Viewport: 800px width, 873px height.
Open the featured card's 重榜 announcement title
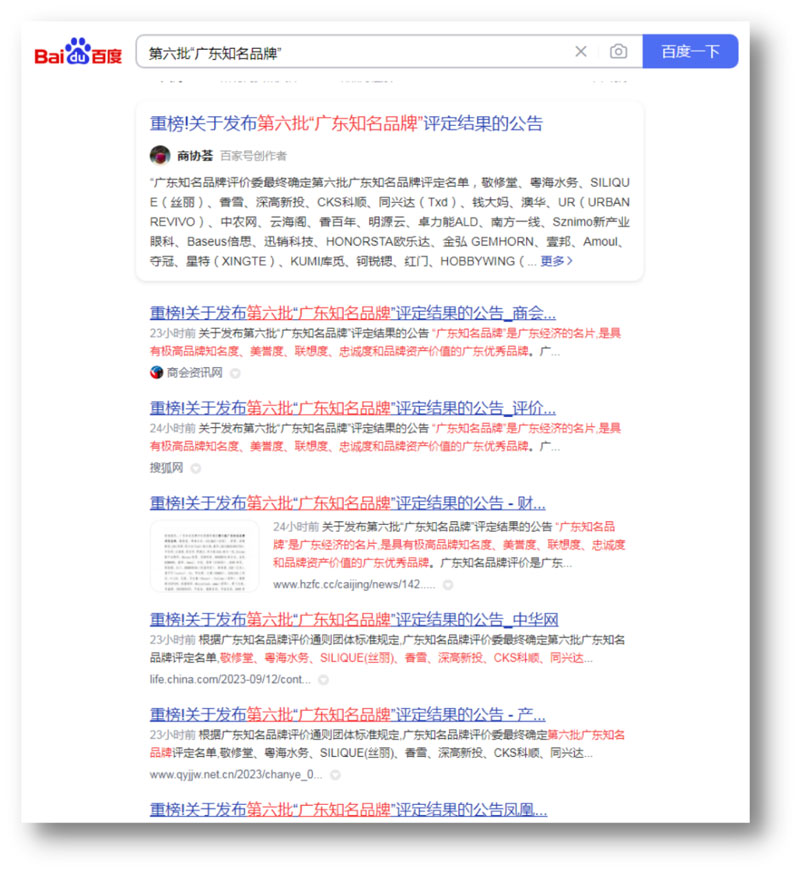(346, 124)
